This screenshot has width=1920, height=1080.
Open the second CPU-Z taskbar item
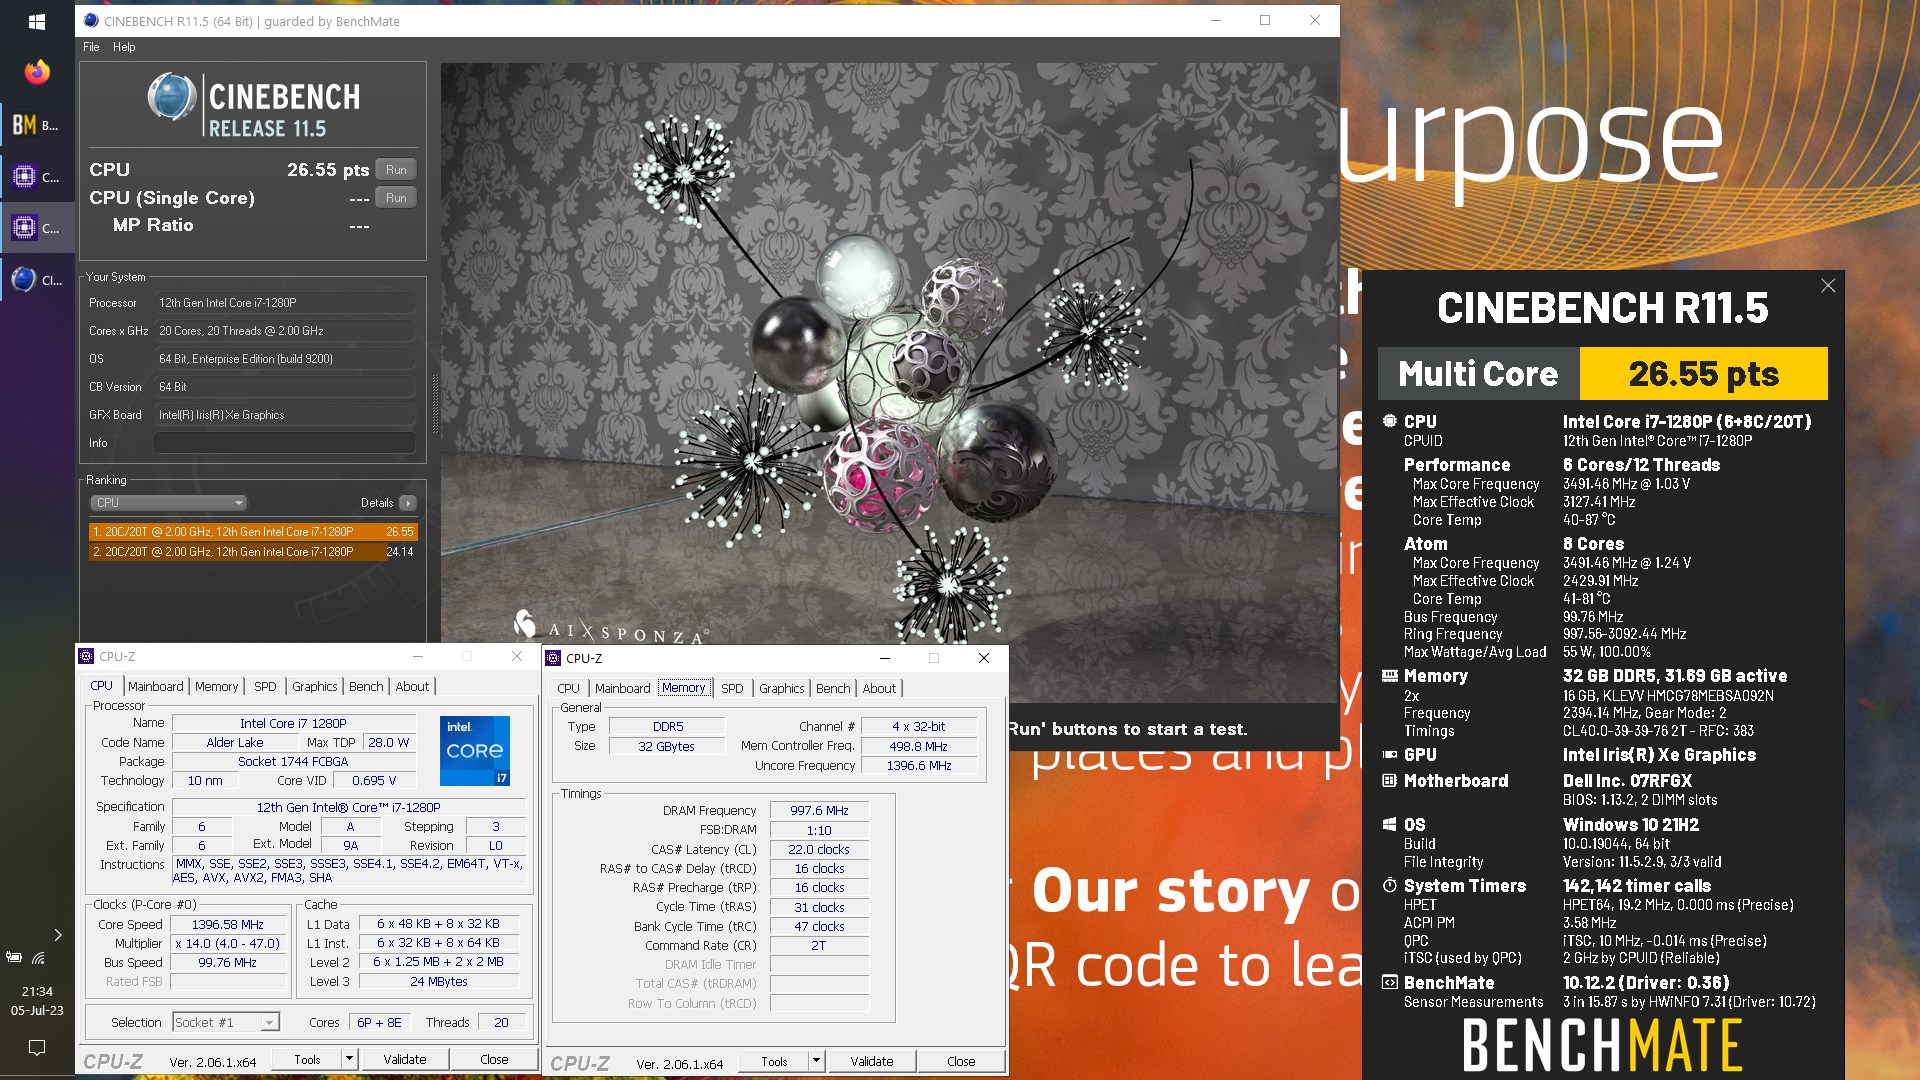[x=37, y=228]
